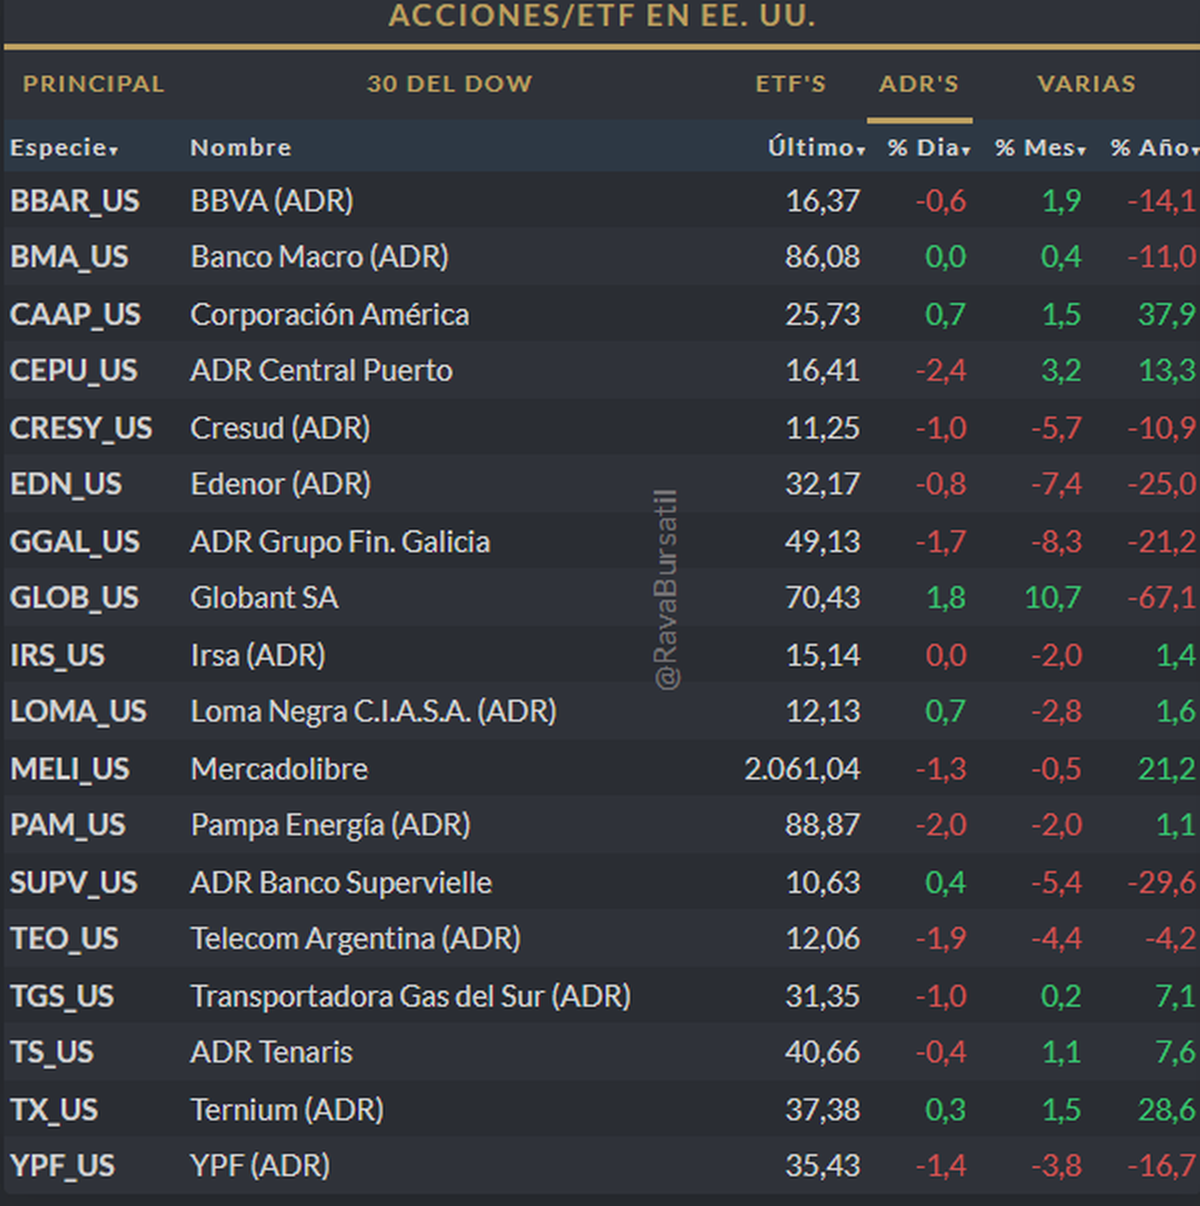Click the MELI_US ticker symbol
1200x1206 pixels.
(70, 769)
